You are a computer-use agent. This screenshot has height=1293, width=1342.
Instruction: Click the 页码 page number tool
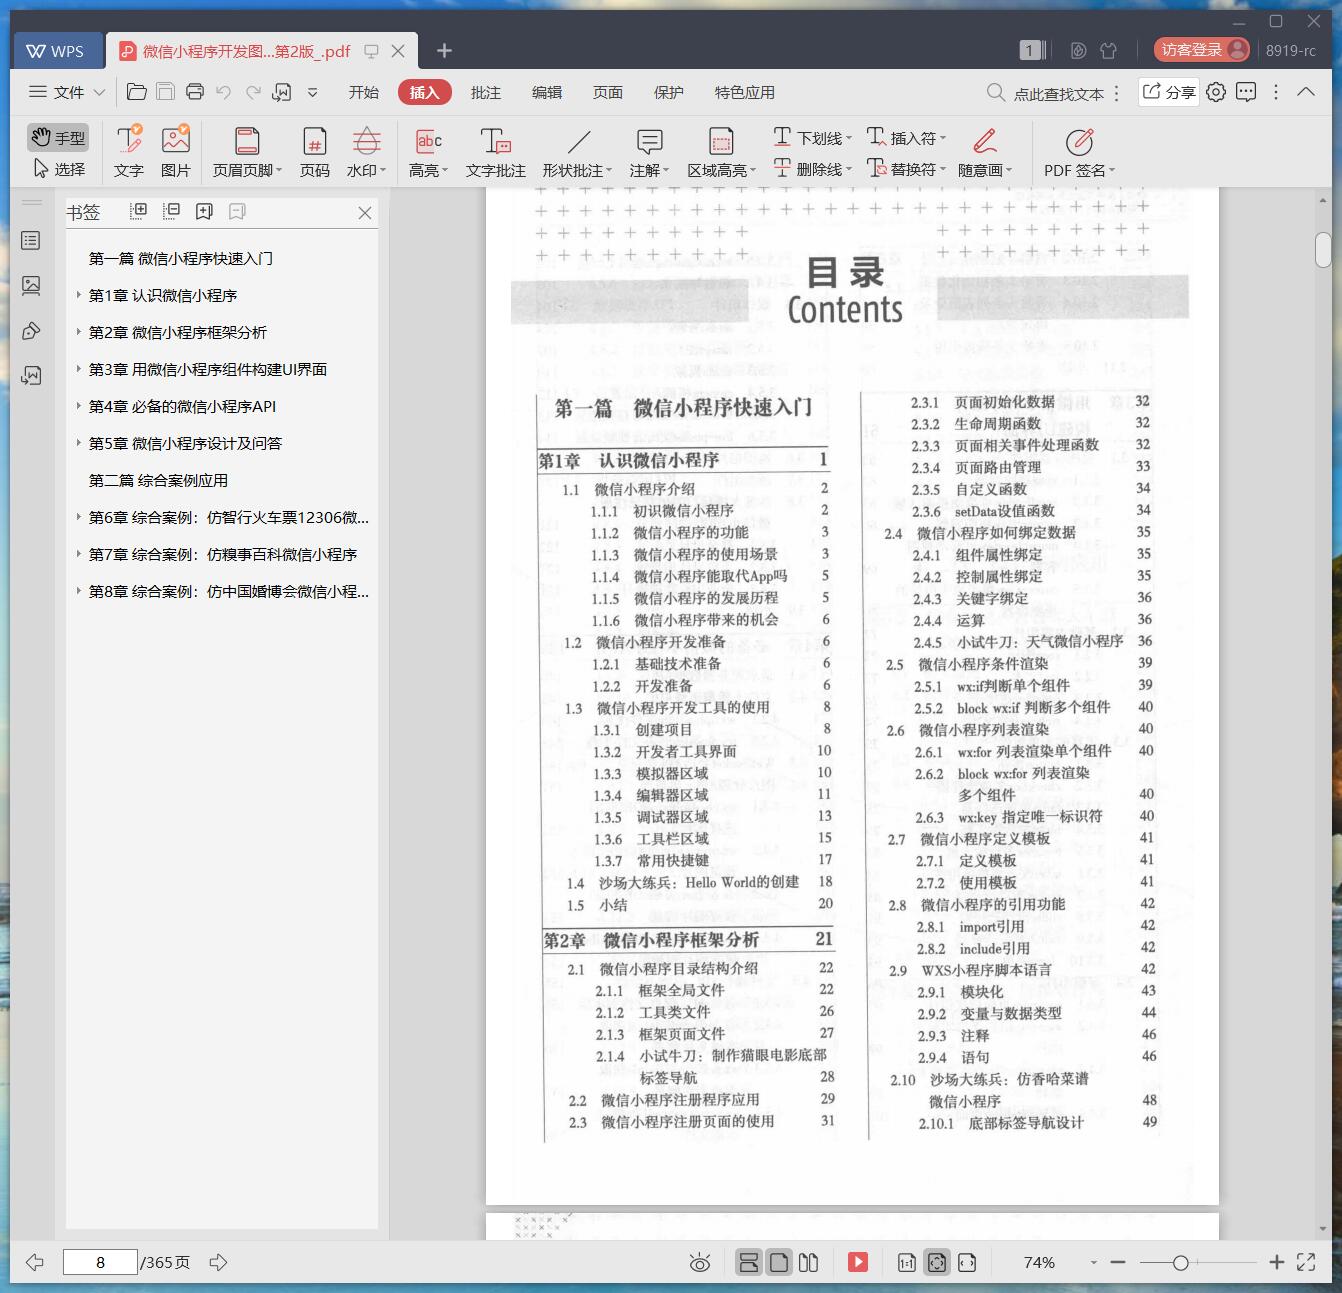[x=314, y=152]
